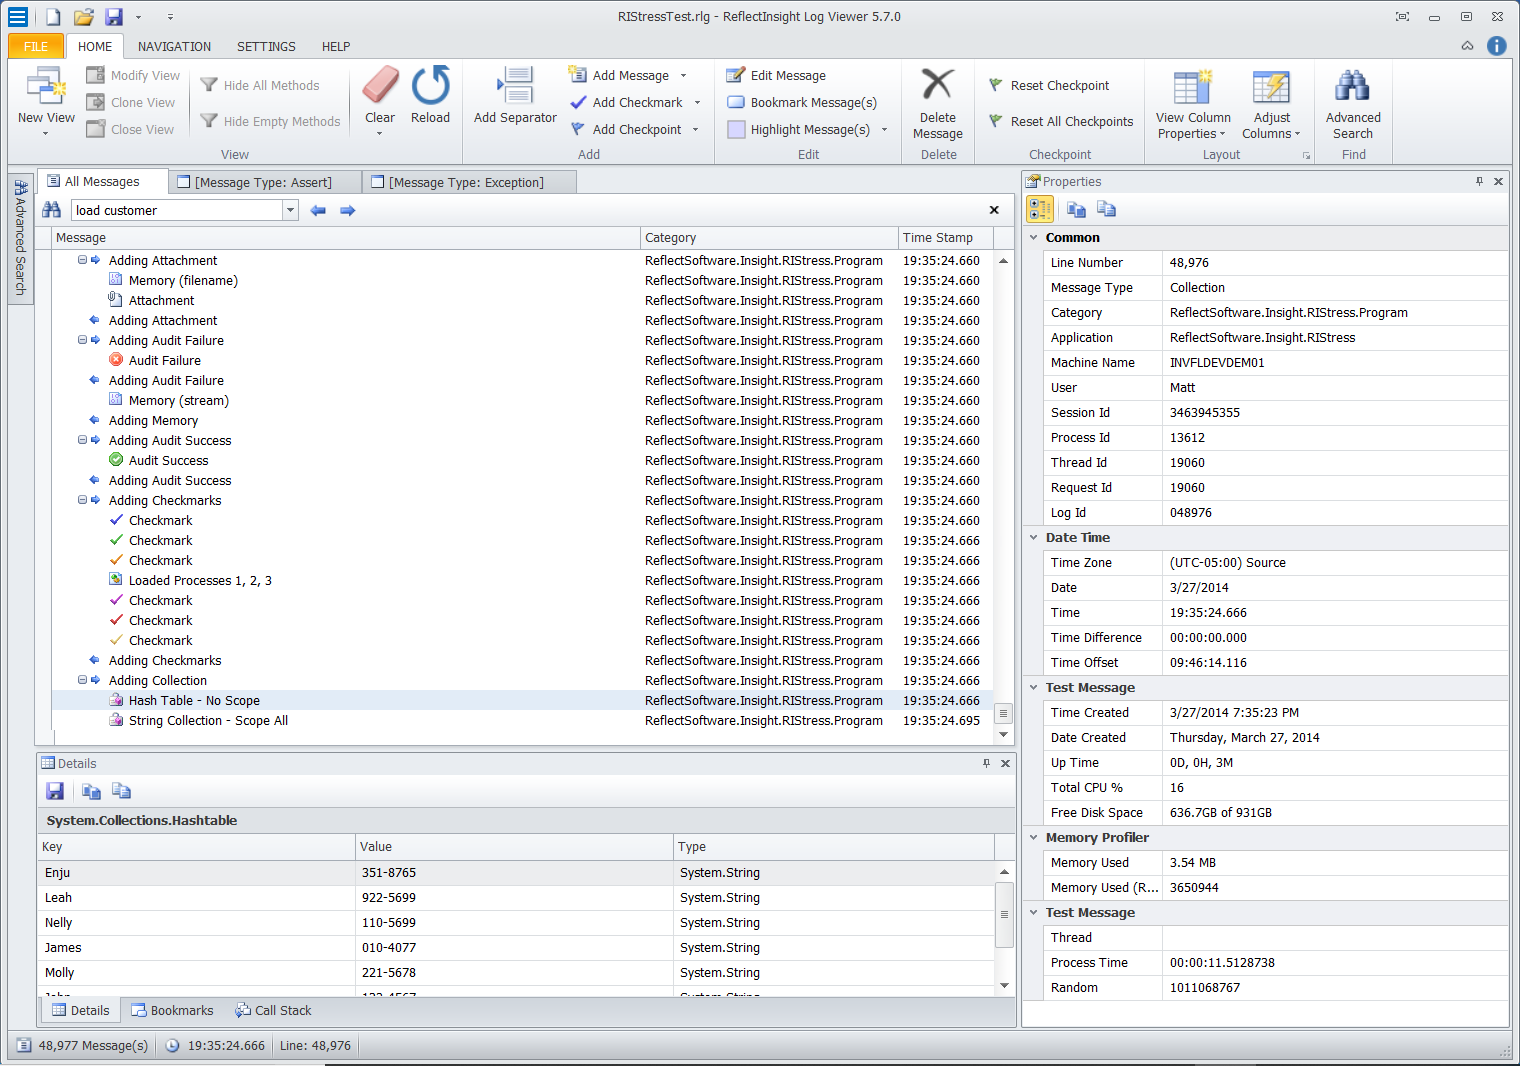Close the find bar with X

click(994, 210)
